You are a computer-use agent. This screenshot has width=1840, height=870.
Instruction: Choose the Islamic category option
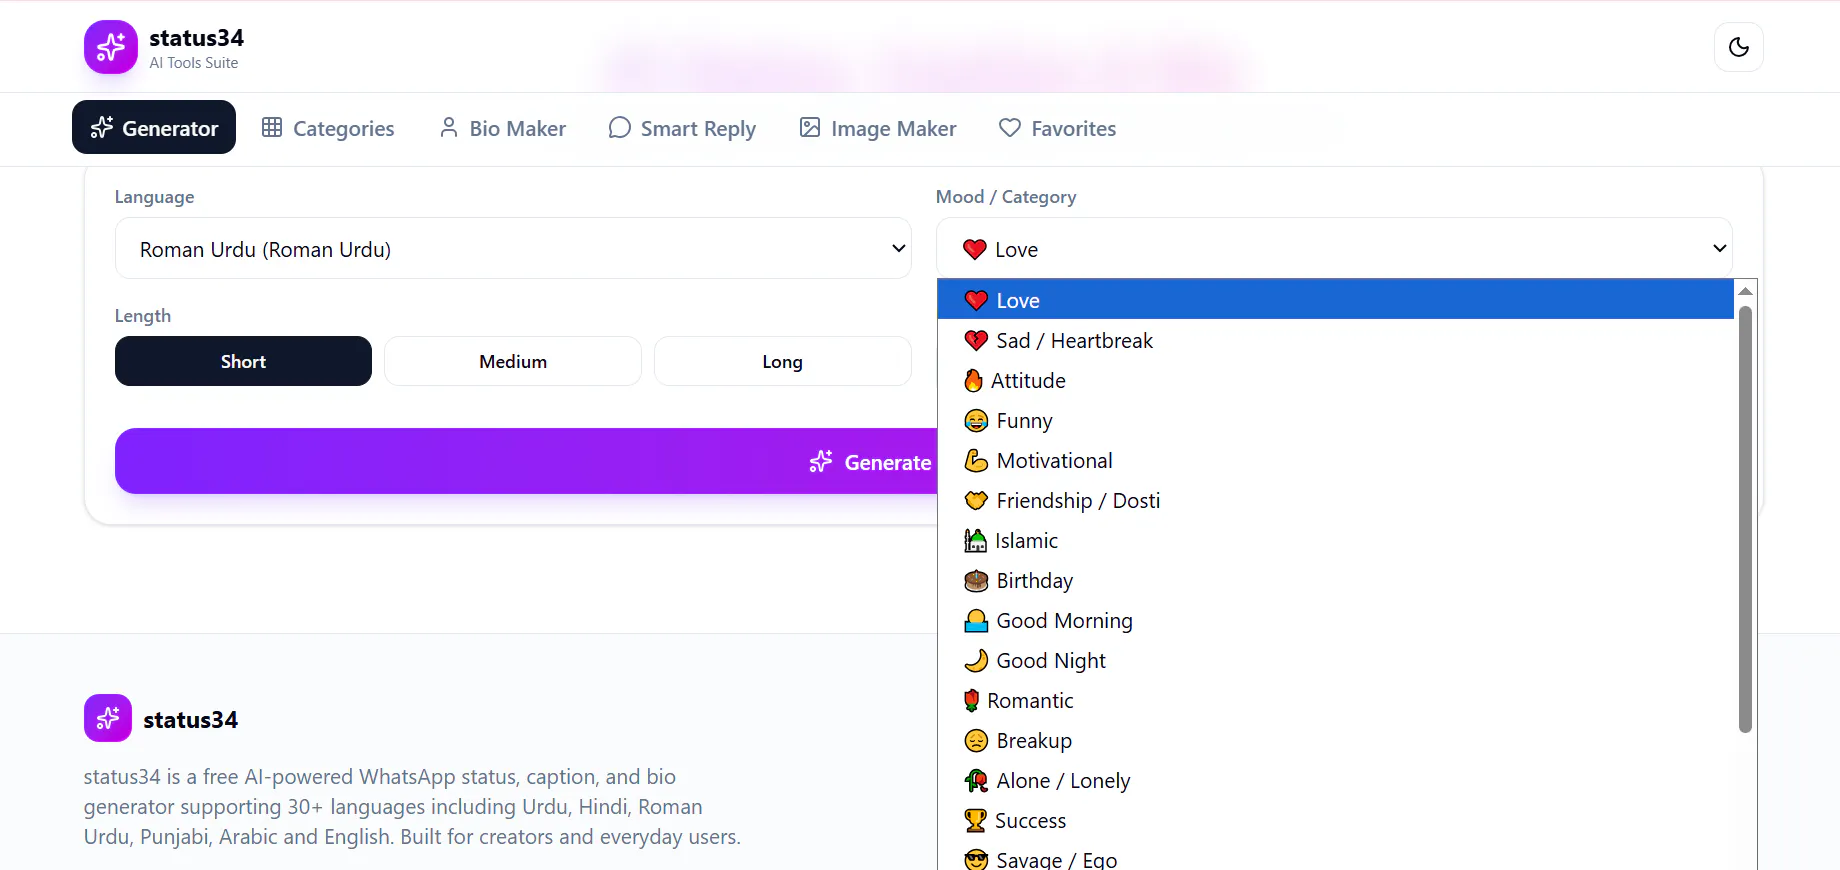point(1335,540)
